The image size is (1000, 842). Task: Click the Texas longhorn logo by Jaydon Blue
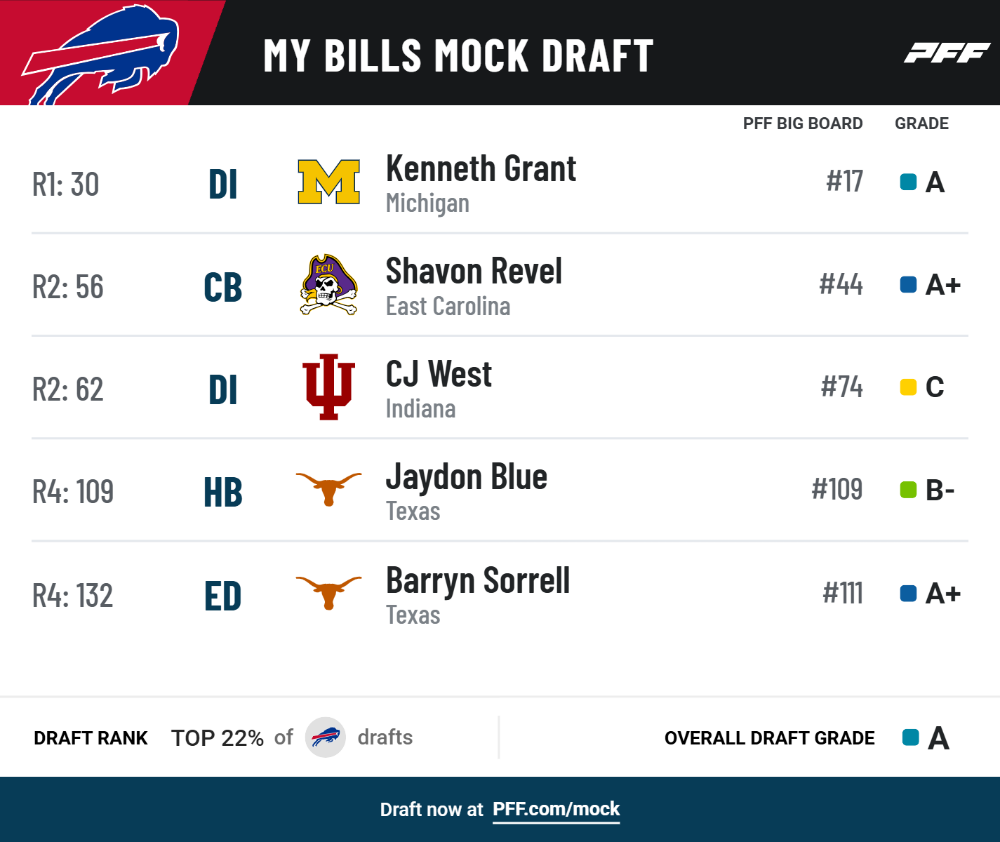pyautogui.click(x=328, y=489)
